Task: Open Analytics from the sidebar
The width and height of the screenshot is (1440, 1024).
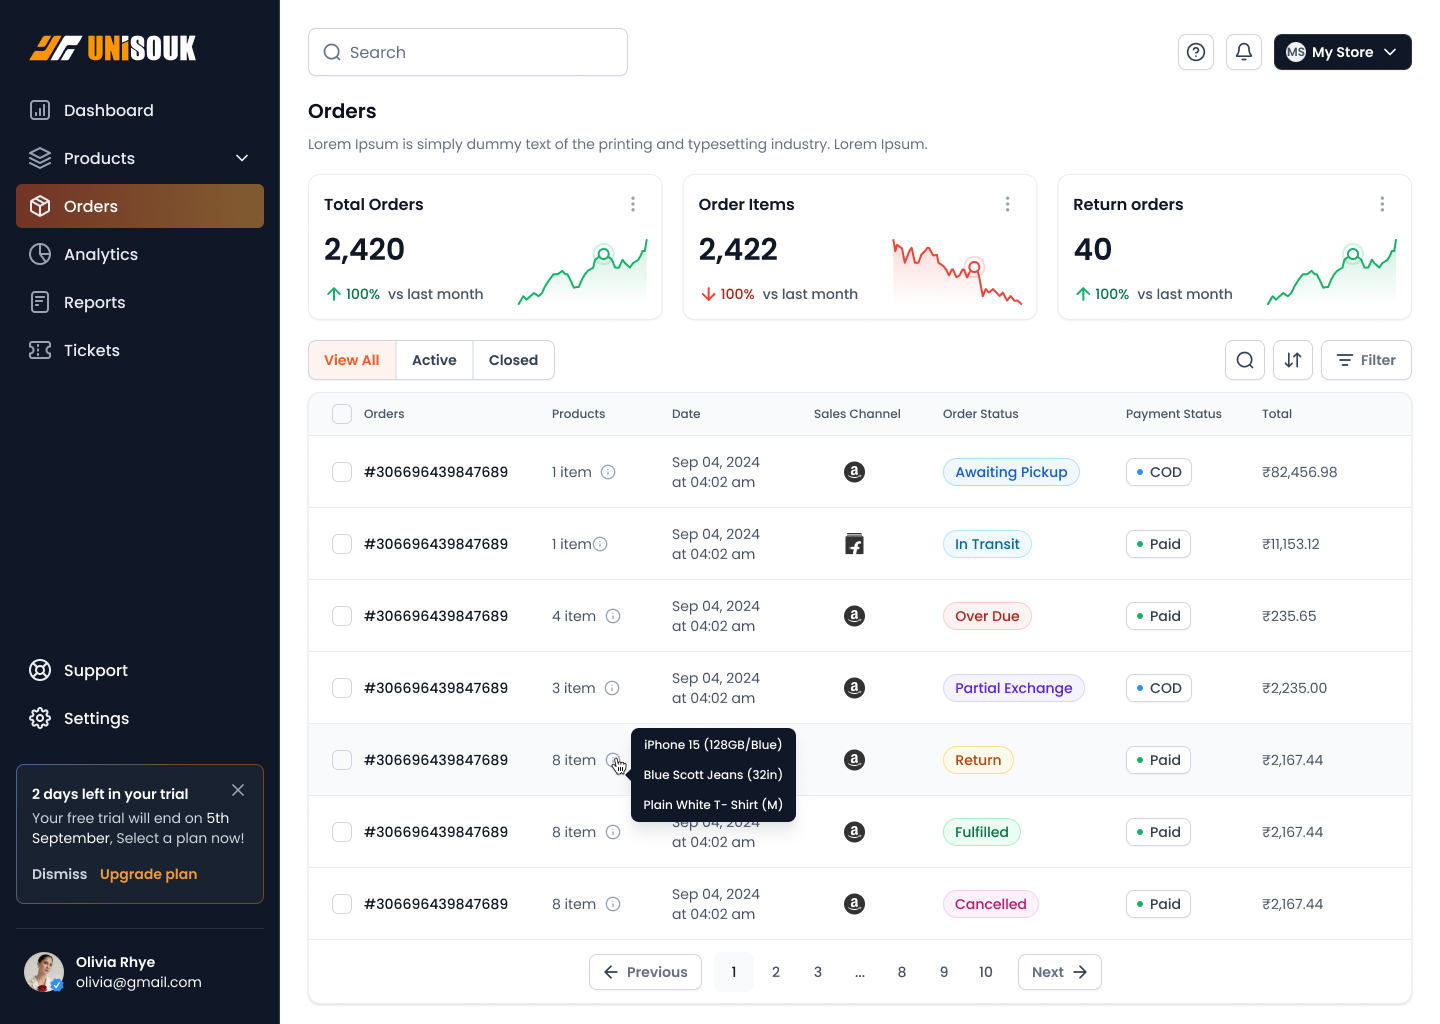Action: pos(100,254)
